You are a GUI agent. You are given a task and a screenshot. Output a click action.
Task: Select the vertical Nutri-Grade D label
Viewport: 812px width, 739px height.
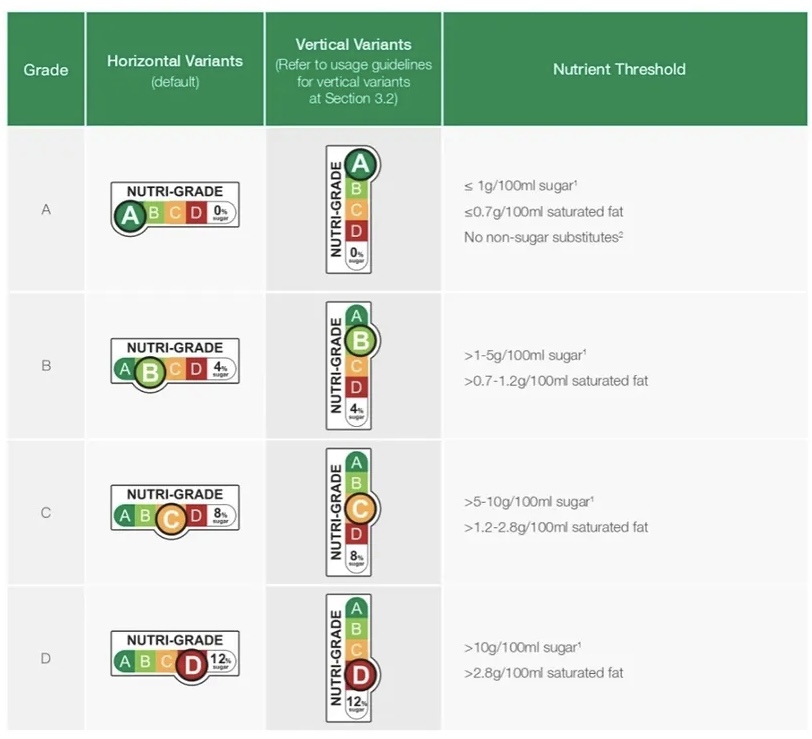click(x=349, y=658)
